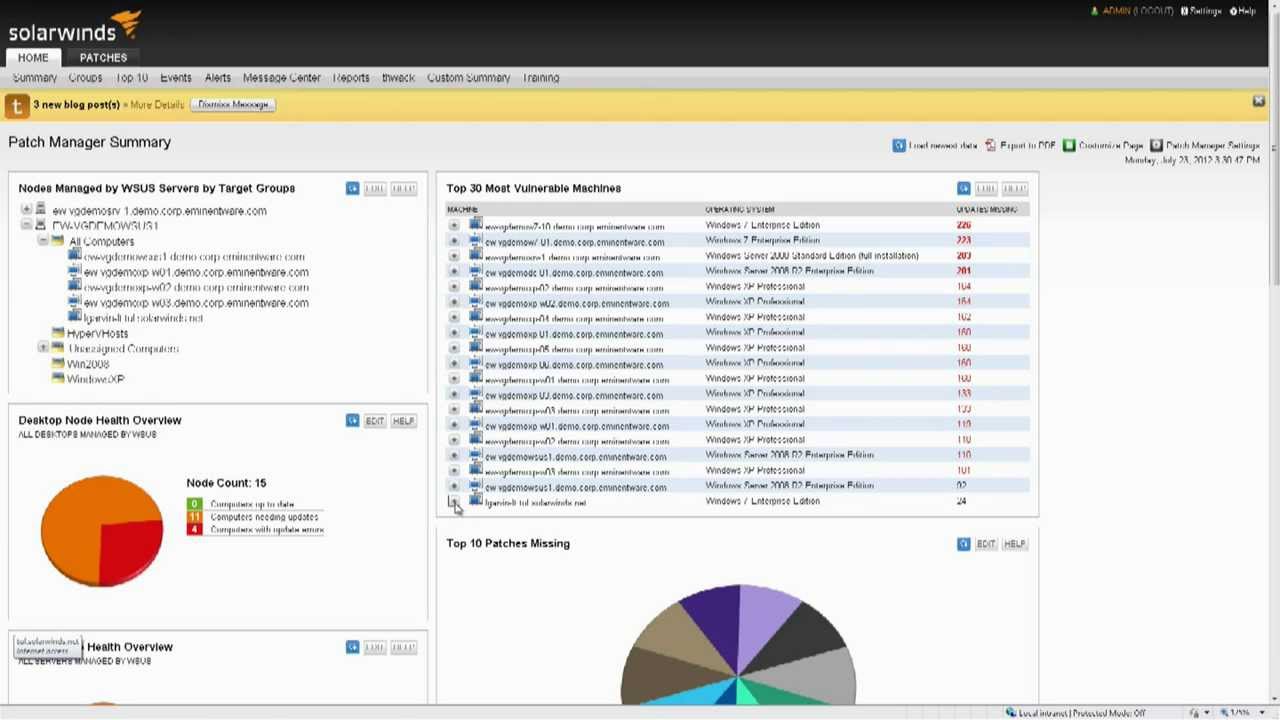This screenshot has width=1280, height=720.
Task: Click the green Customize Page icon
Action: [1069, 146]
